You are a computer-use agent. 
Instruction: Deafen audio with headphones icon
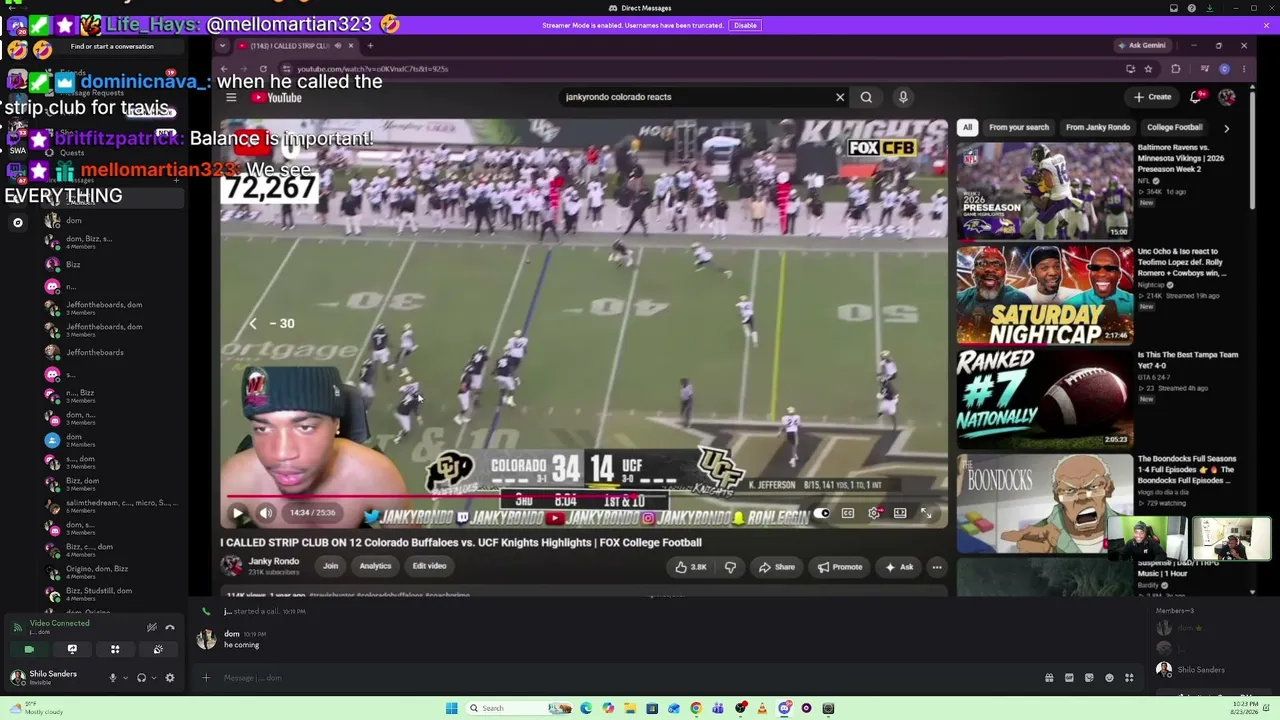click(141, 678)
